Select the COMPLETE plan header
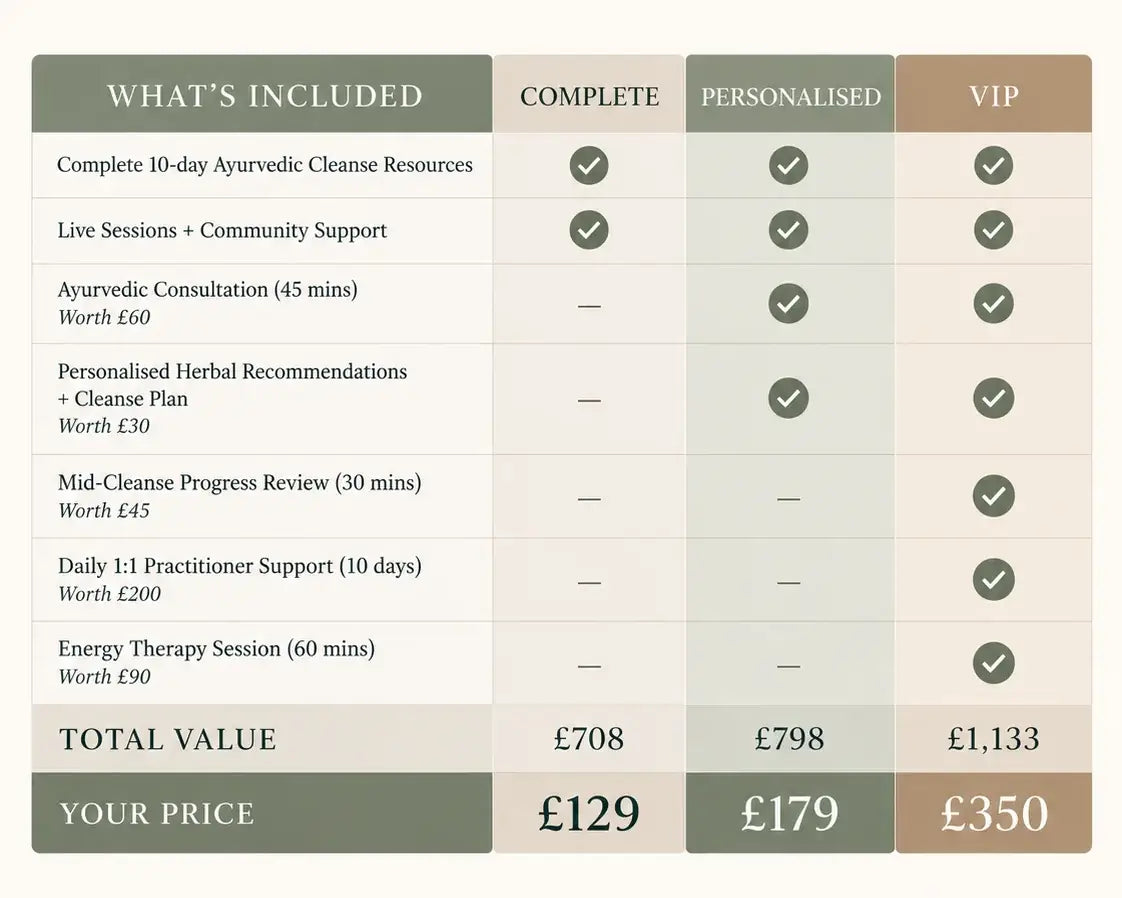 tap(589, 94)
